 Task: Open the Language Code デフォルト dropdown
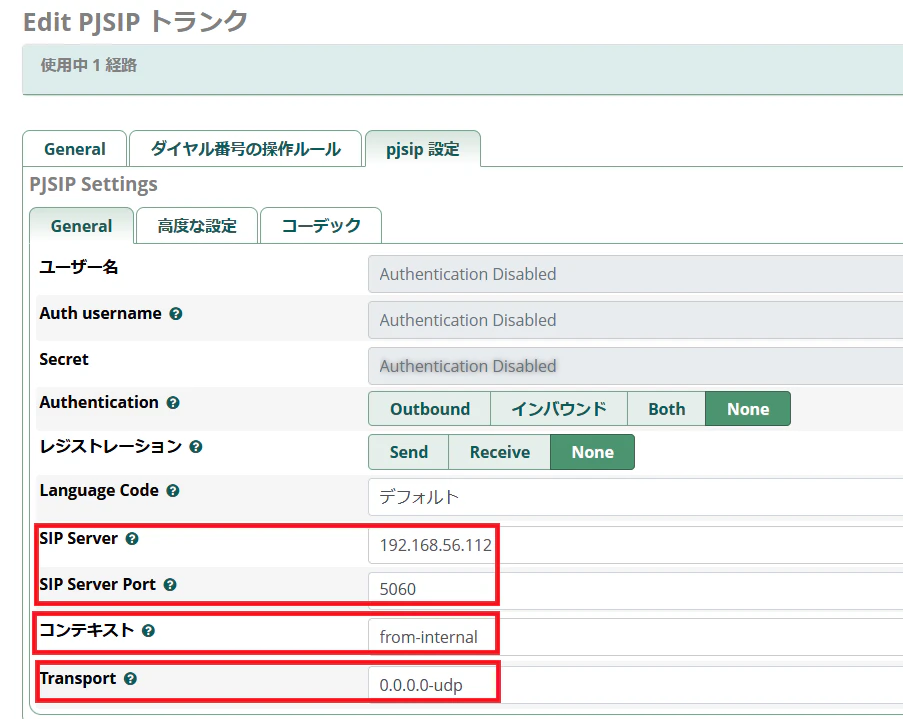pyautogui.click(x=636, y=497)
